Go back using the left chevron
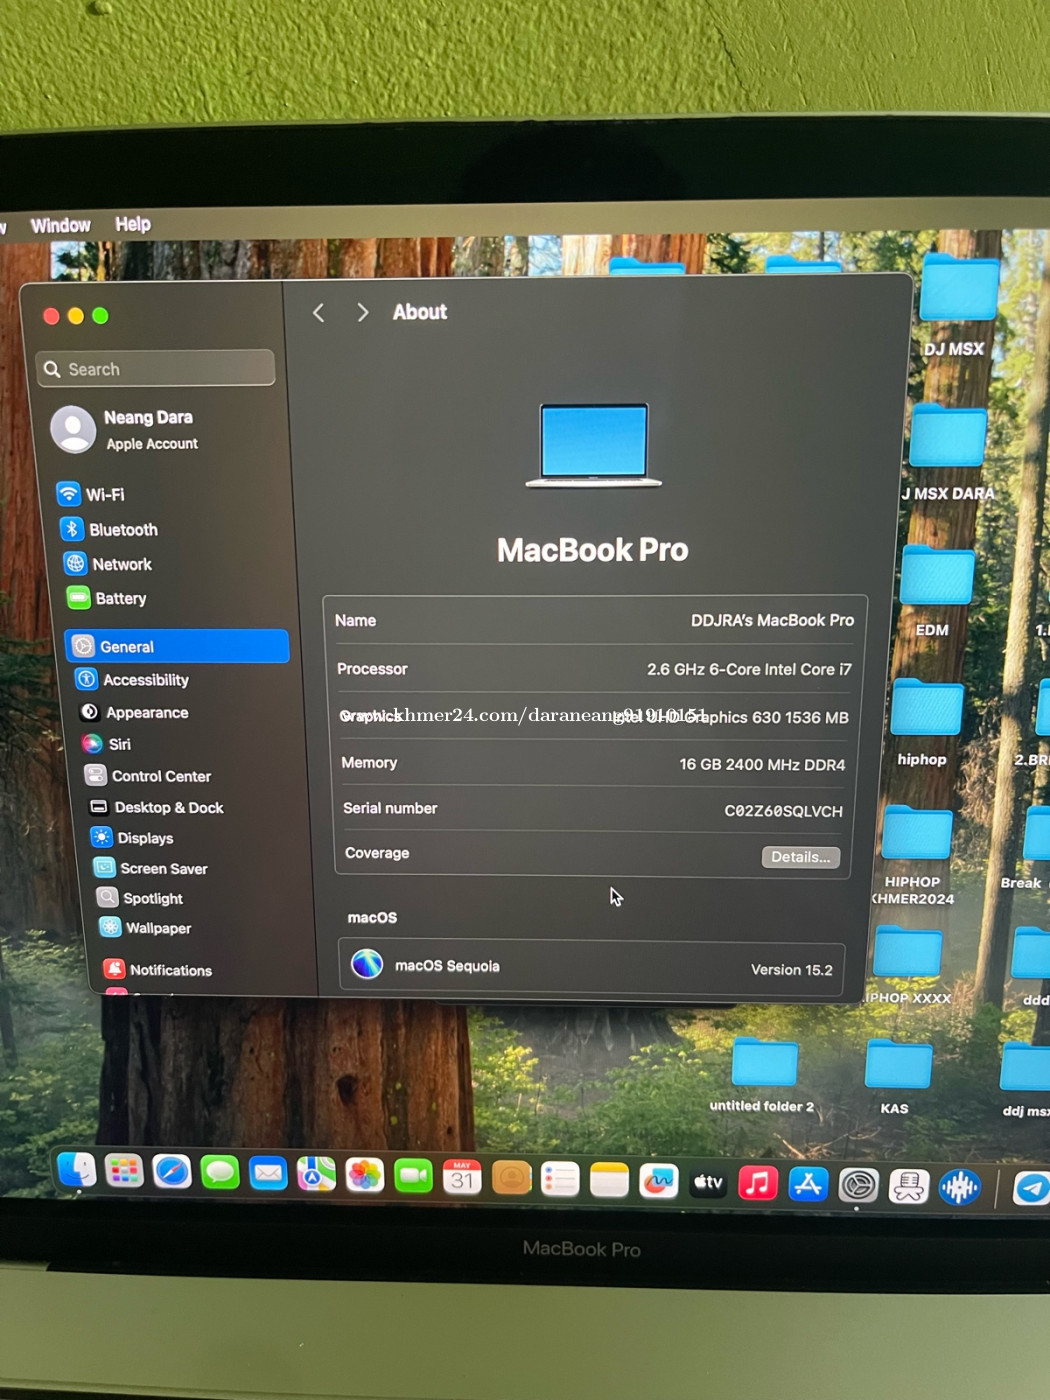Viewport: 1050px width, 1400px height. click(x=319, y=313)
